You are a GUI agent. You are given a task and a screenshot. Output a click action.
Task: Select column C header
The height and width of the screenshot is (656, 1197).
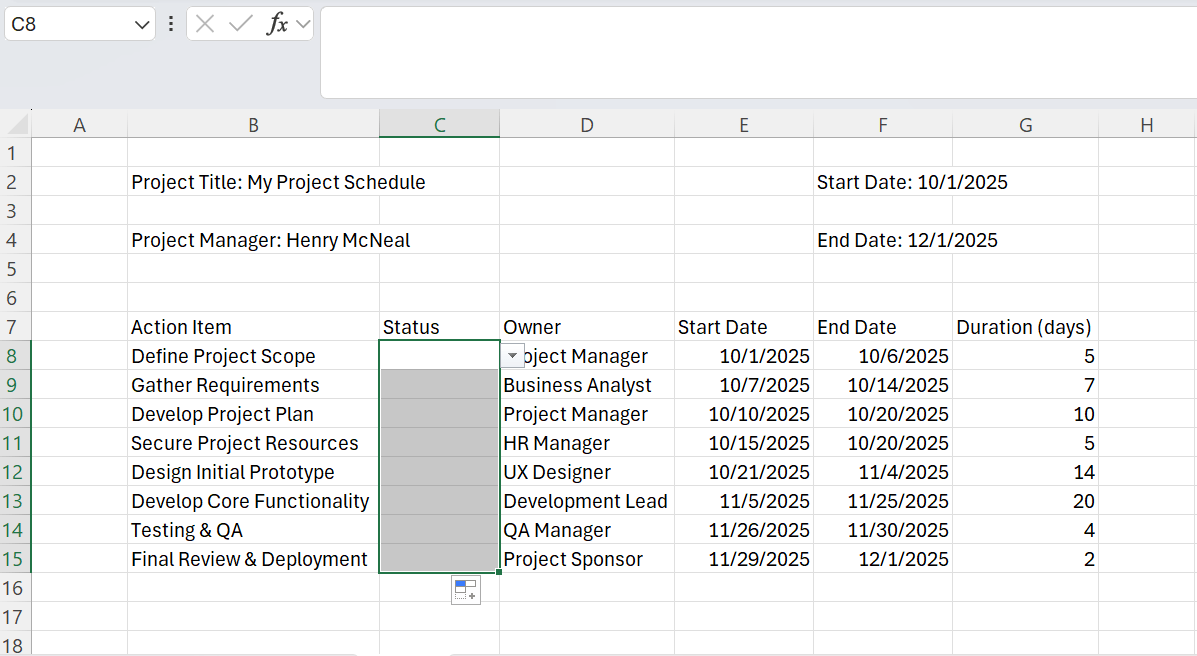[439, 125]
